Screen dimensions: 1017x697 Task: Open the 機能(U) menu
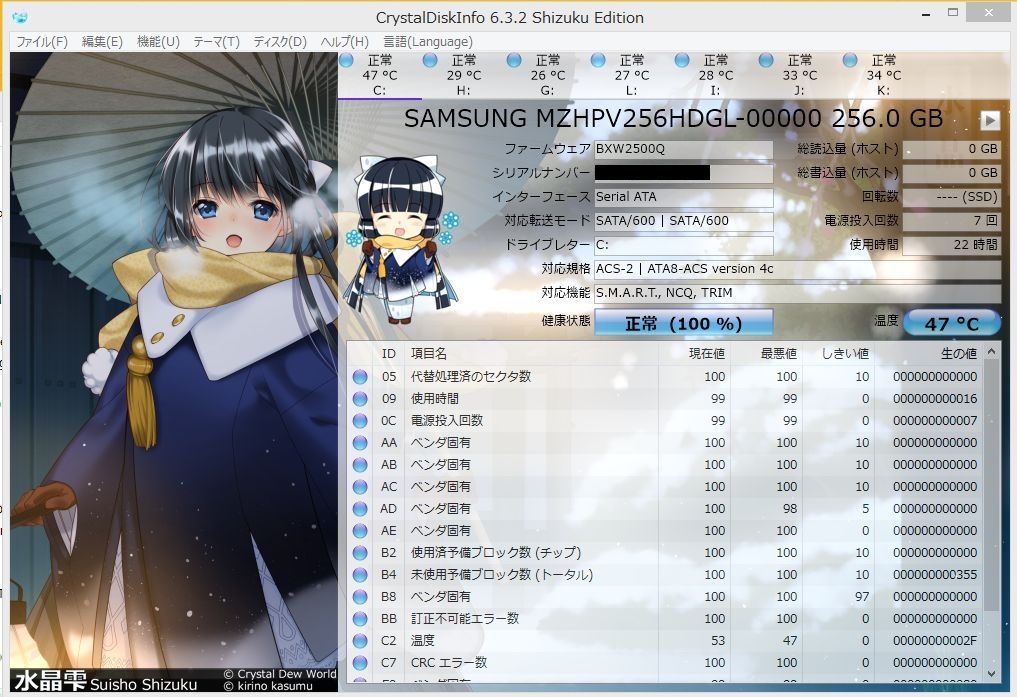point(158,41)
